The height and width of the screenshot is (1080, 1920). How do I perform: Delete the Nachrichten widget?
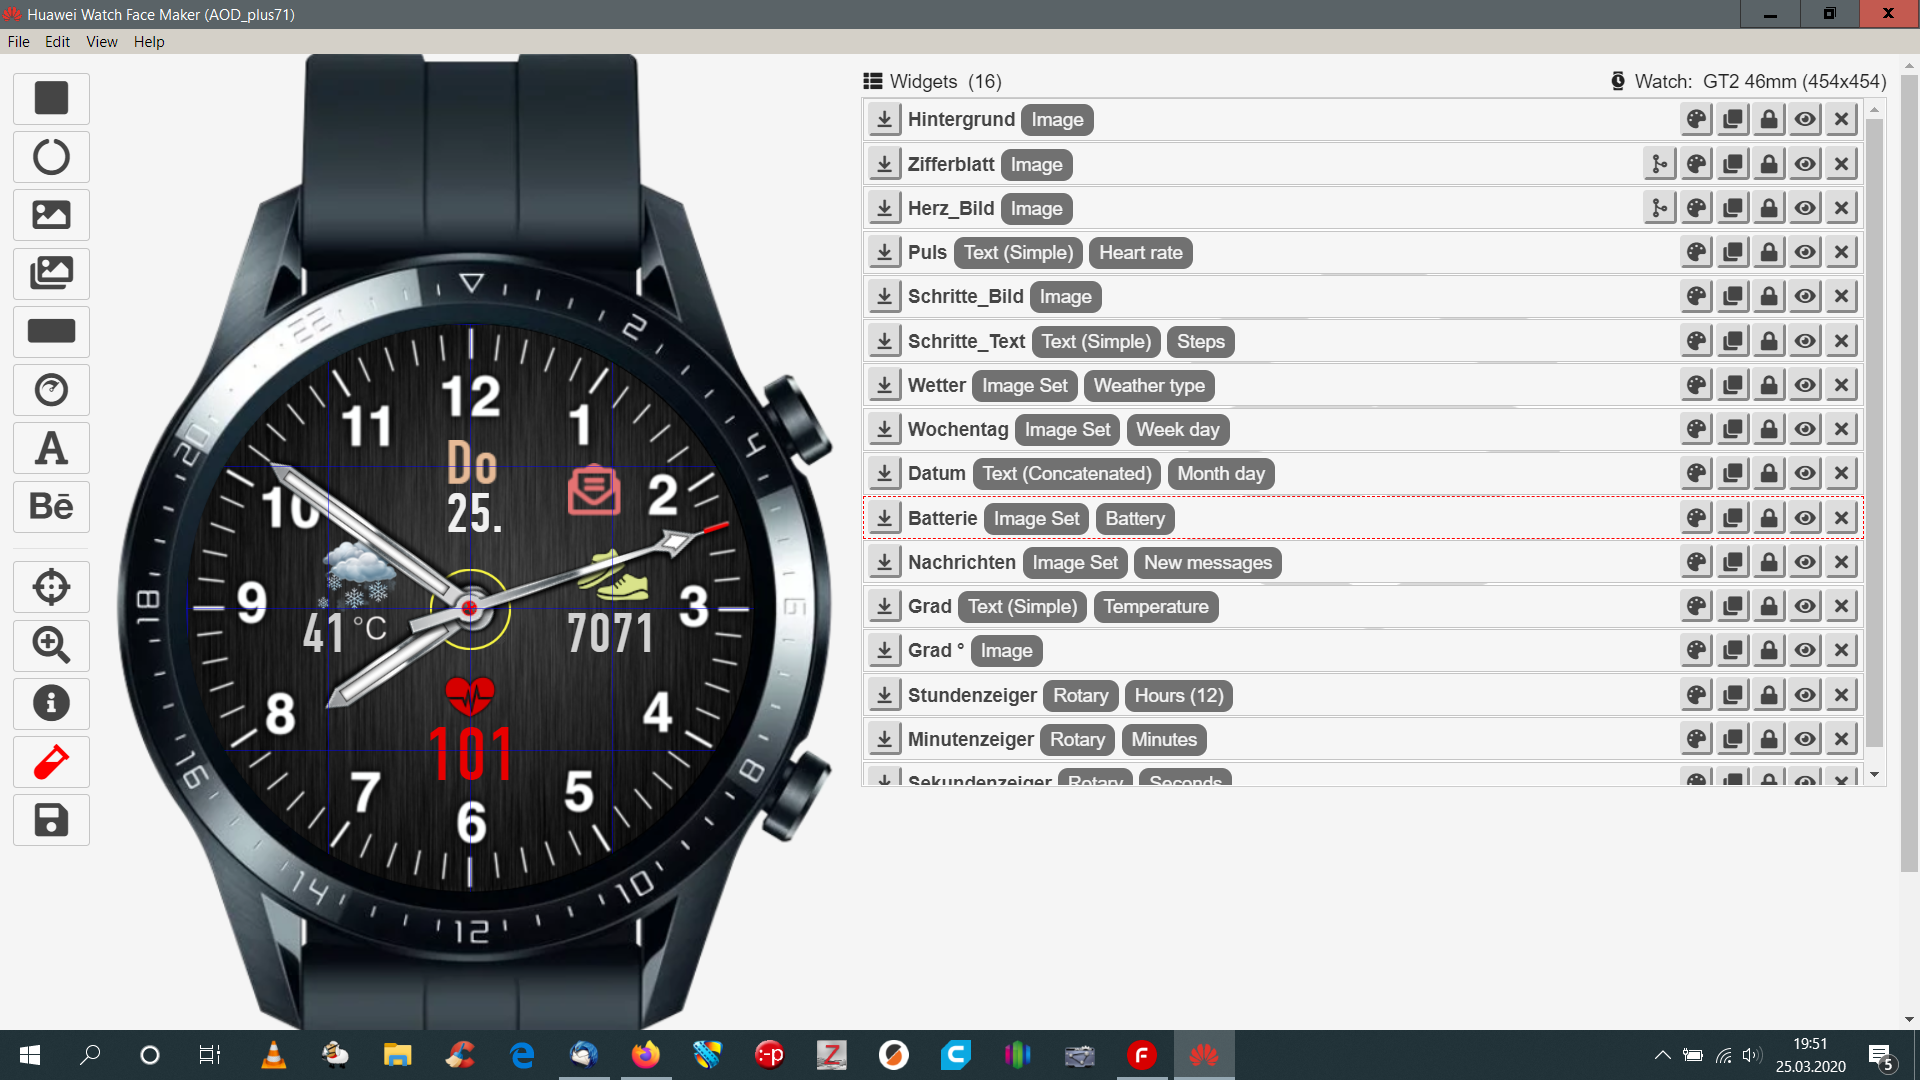pyautogui.click(x=1841, y=562)
